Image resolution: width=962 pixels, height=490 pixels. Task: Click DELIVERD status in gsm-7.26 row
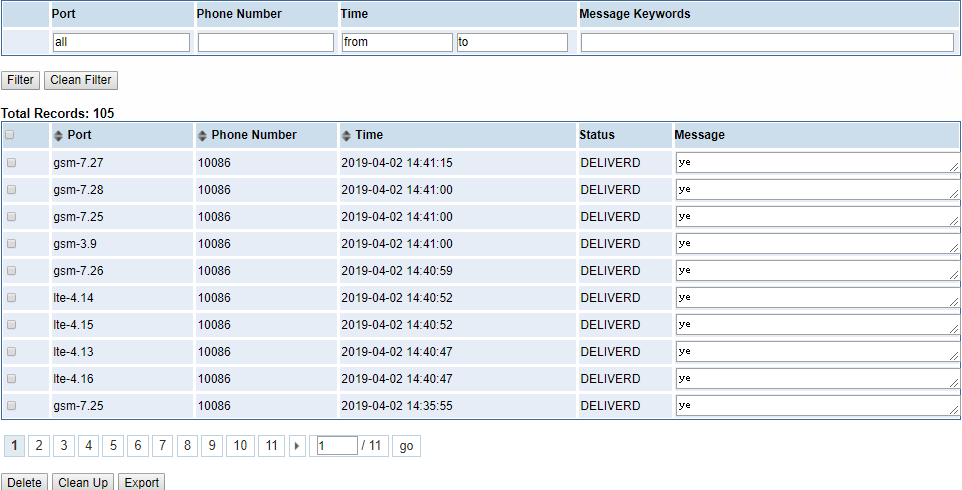coord(610,271)
